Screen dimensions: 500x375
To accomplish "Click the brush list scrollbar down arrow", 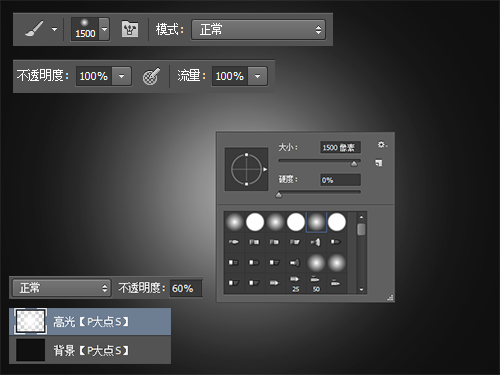I will (x=361, y=289).
